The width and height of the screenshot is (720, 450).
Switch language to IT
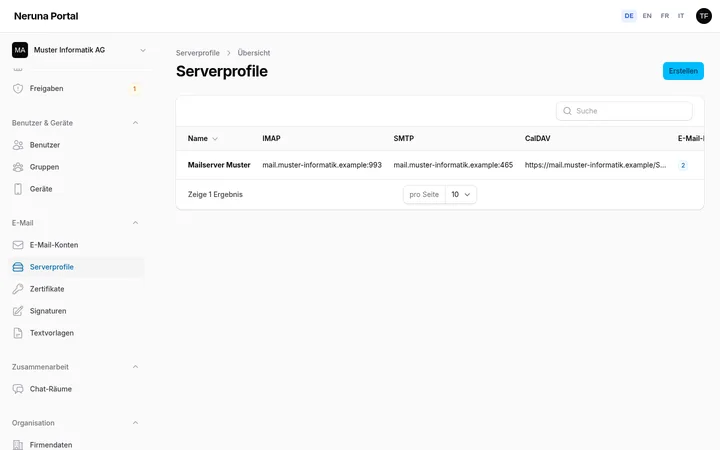(x=681, y=16)
